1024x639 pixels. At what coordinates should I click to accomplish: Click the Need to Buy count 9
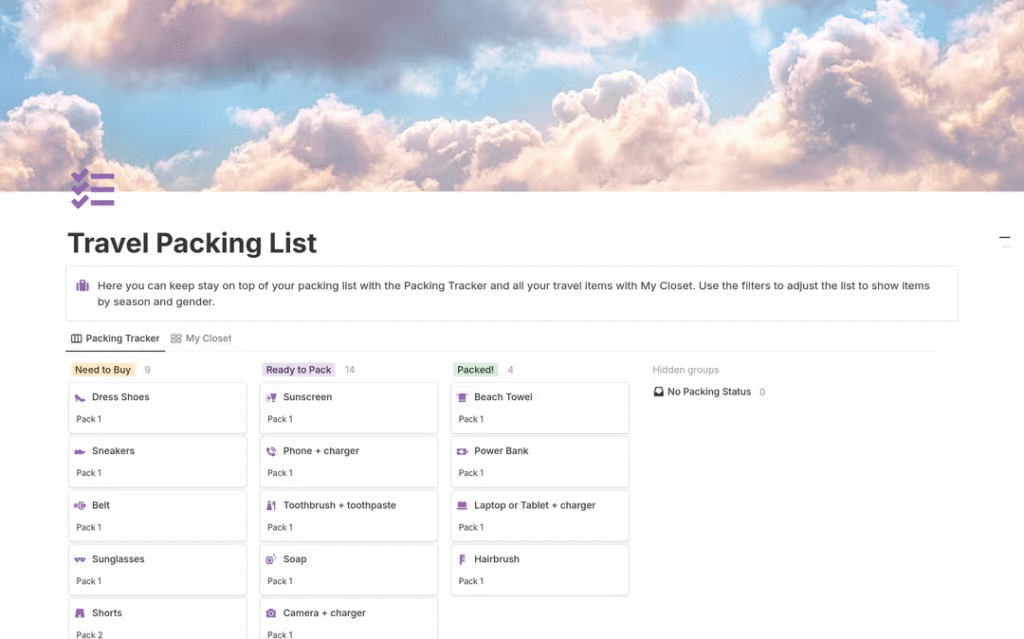148,370
